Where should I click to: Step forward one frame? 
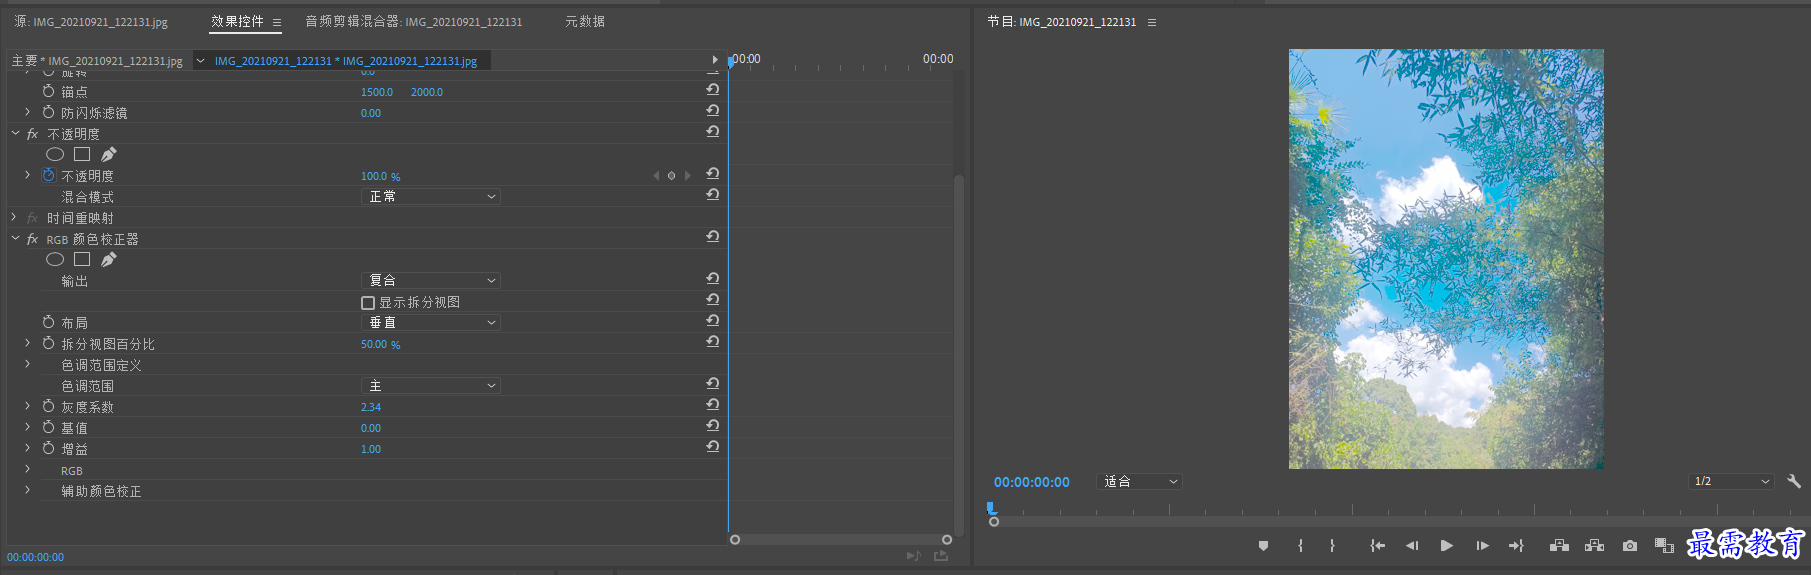pos(1482,546)
